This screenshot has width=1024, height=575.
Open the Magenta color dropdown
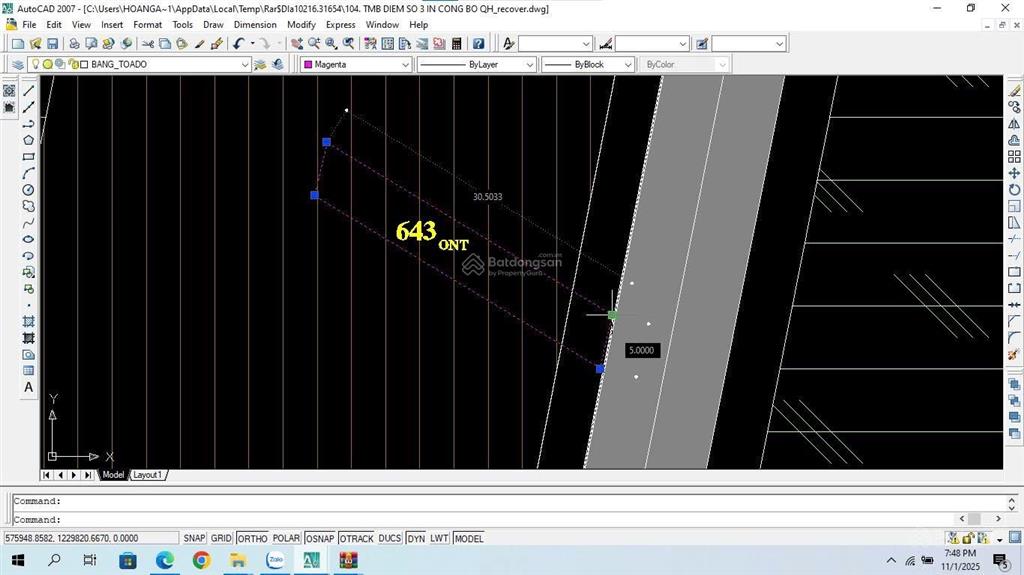[405, 64]
